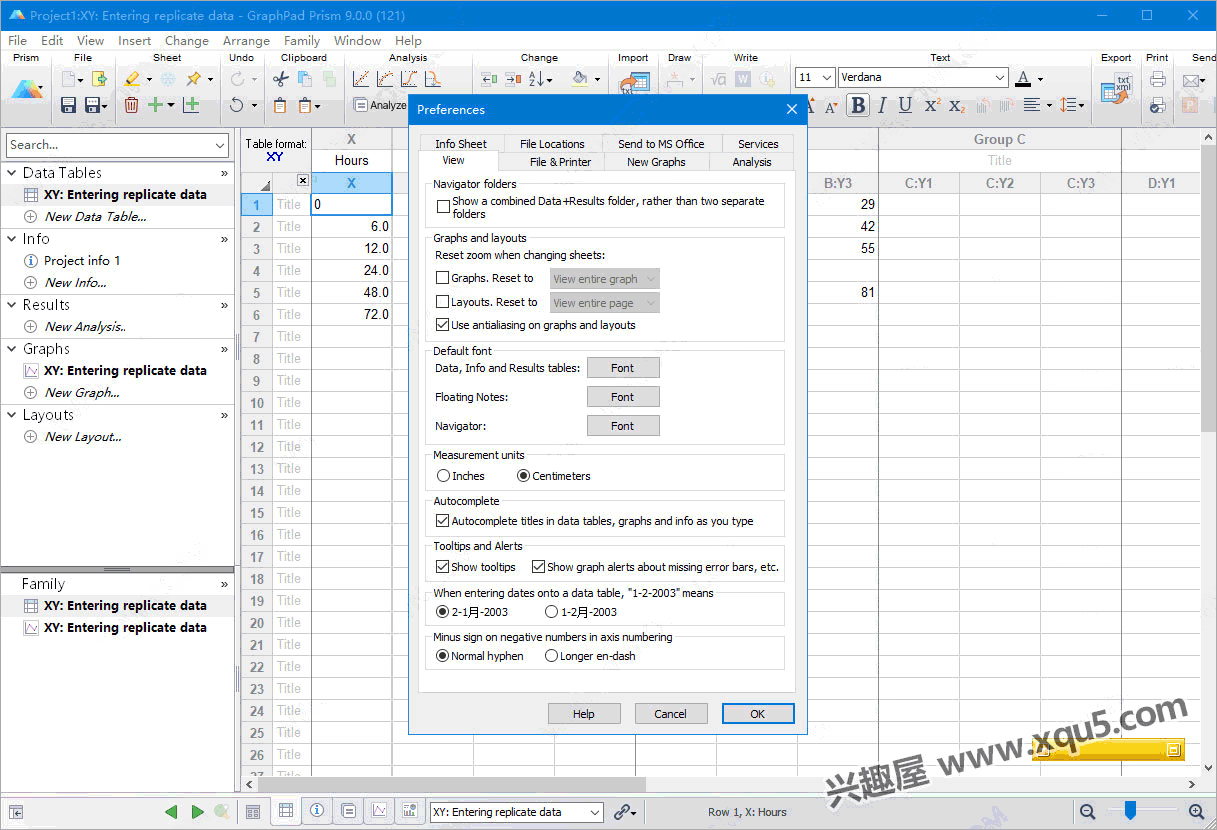Switch to the New Graphs tab
1217x830 pixels.
click(656, 162)
